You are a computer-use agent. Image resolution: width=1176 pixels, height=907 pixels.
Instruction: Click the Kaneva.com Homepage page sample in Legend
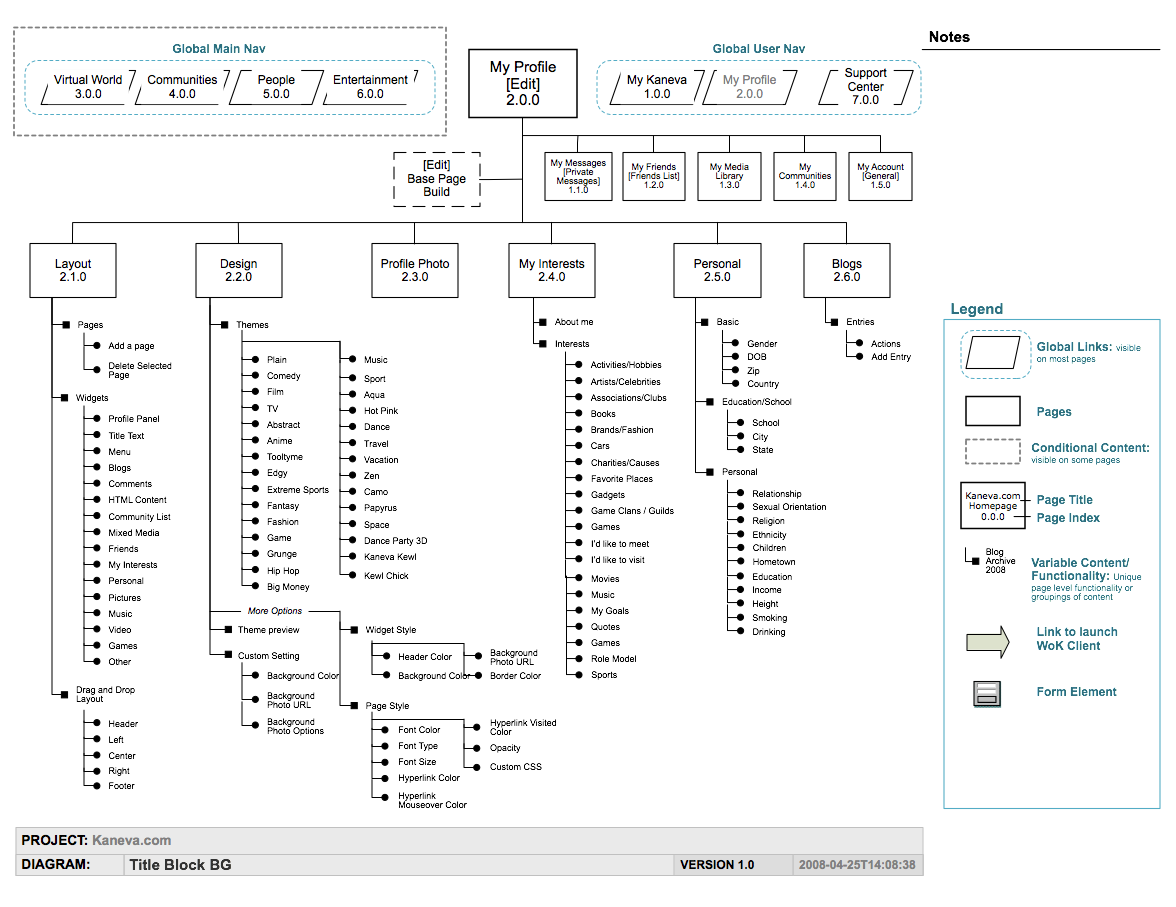(993, 506)
